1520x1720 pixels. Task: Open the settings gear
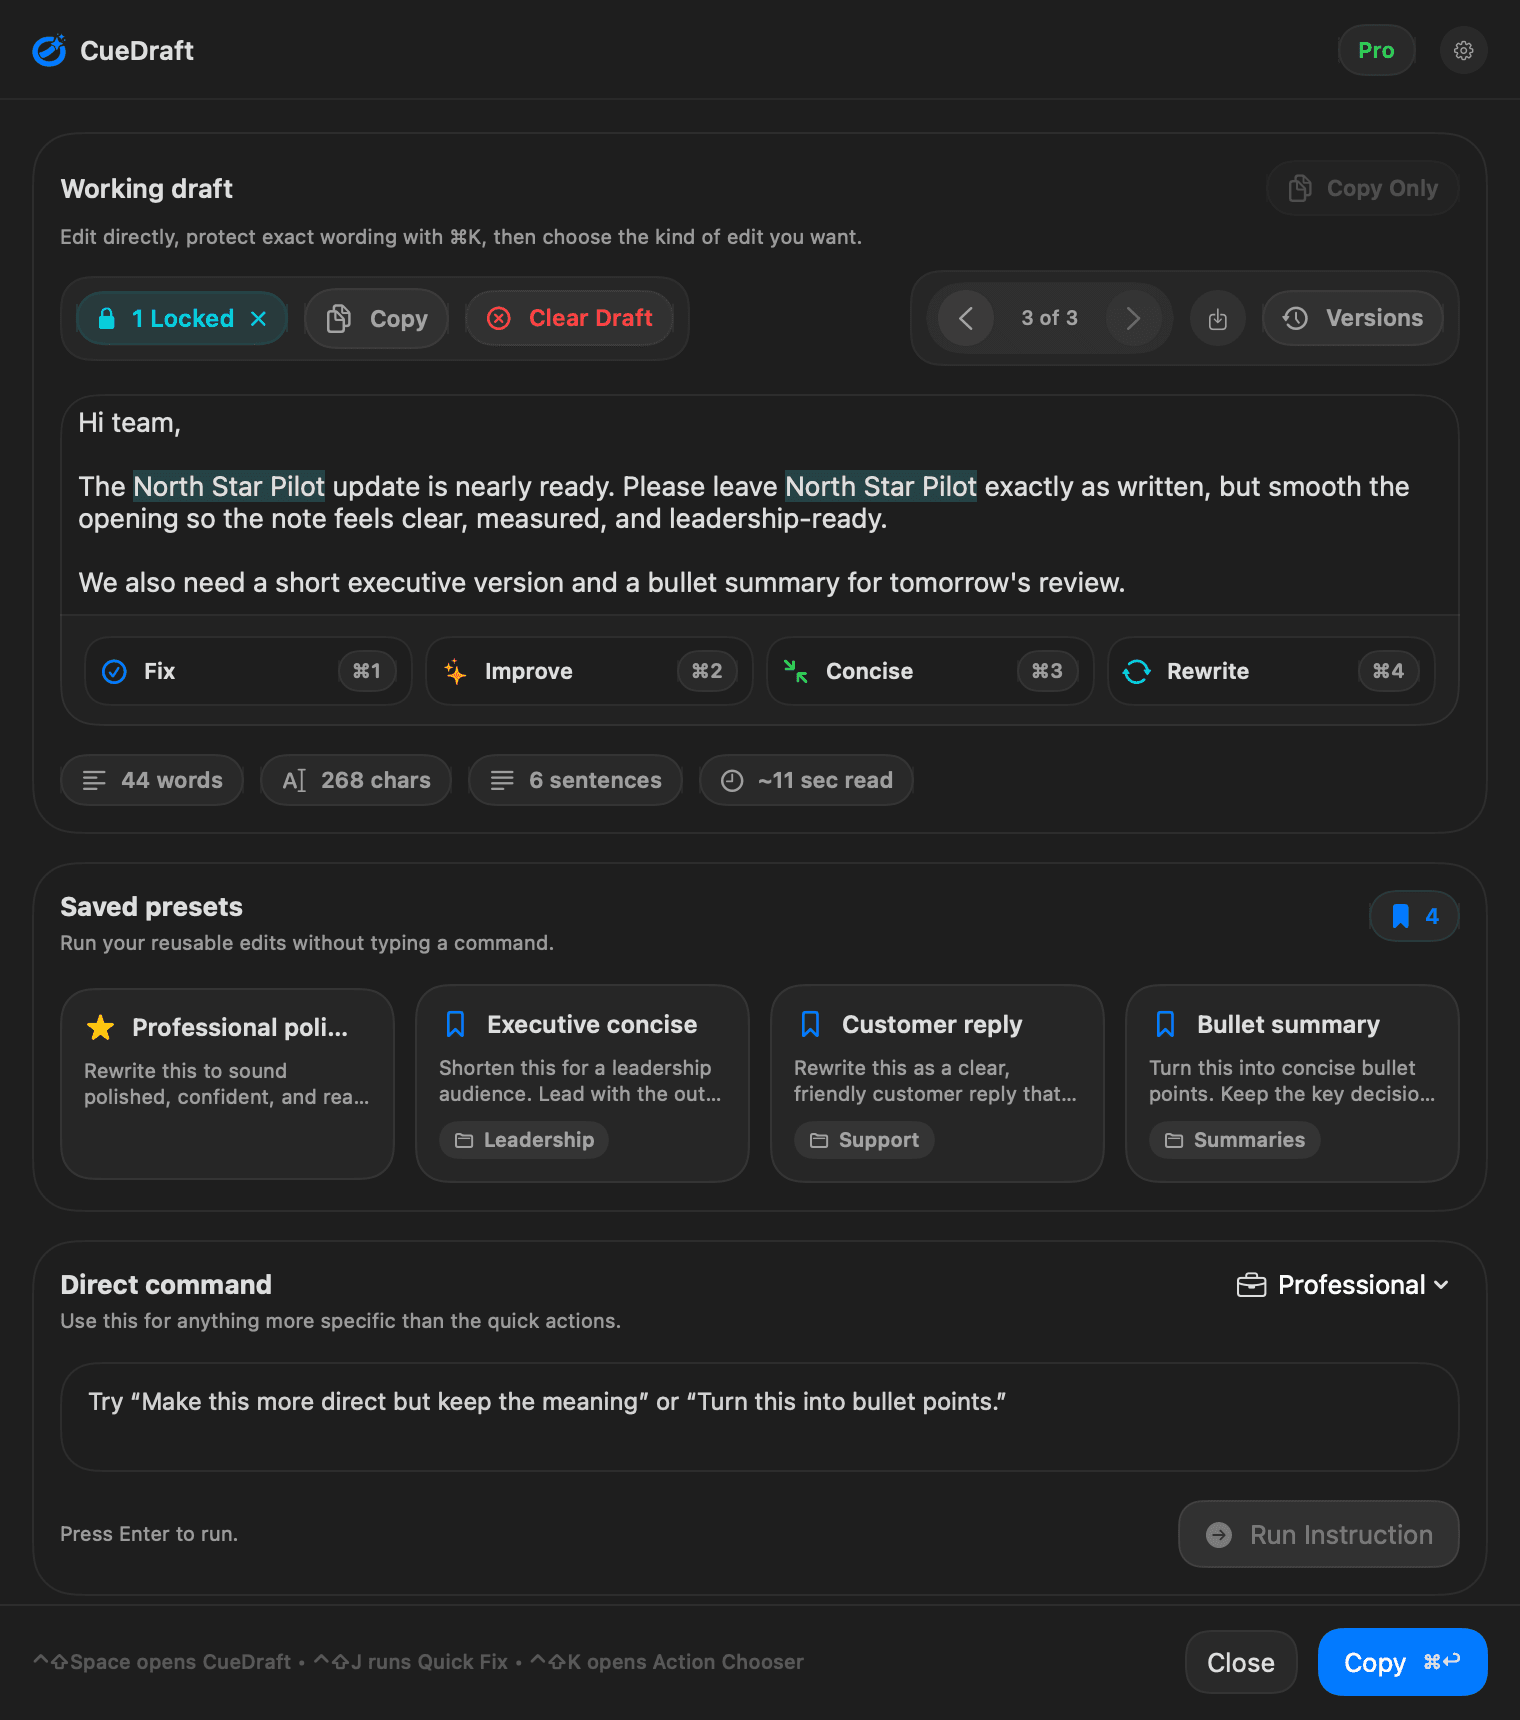1463,50
